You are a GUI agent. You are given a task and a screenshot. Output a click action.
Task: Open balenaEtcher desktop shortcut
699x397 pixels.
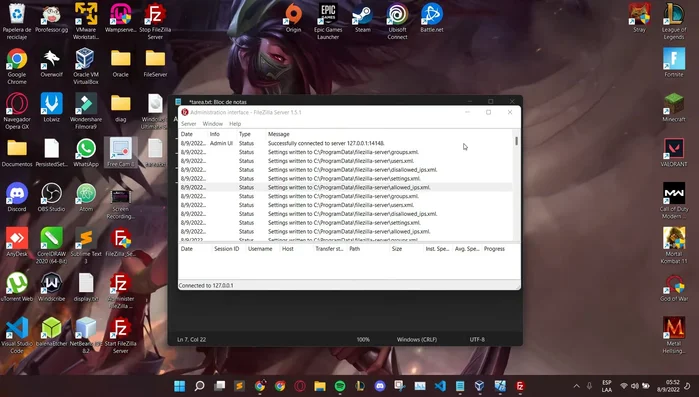point(51,332)
